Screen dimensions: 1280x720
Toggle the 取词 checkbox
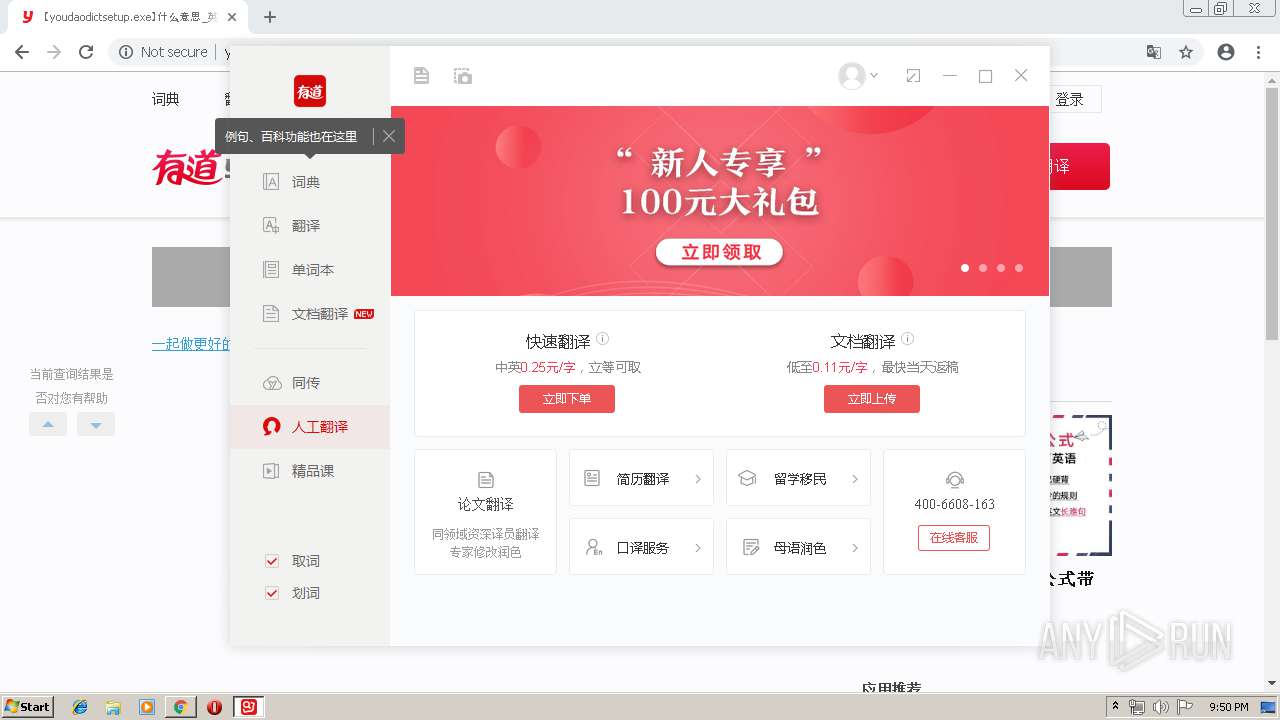[272, 561]
